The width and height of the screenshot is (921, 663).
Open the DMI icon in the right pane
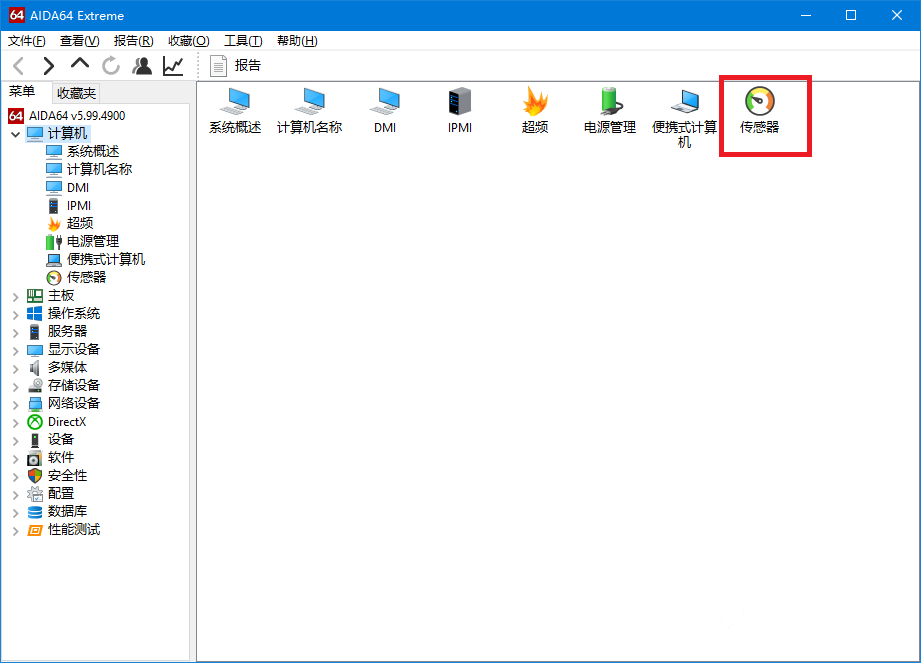(385, 110)
